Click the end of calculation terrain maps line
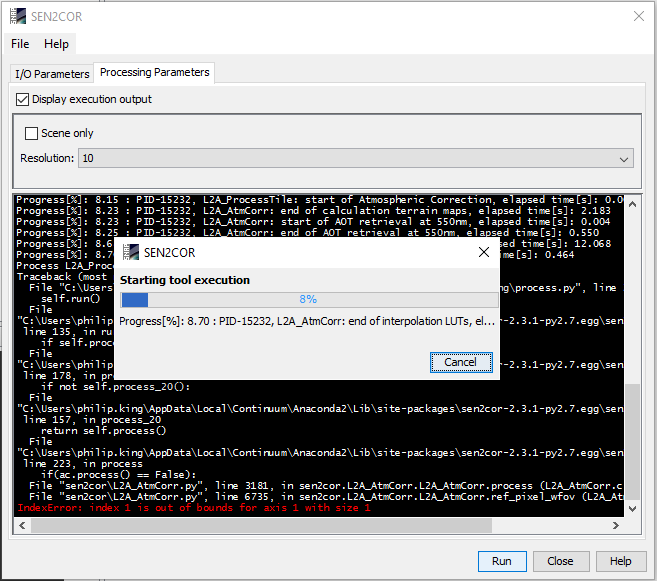 pyautogui.click(x=313, y=211)
